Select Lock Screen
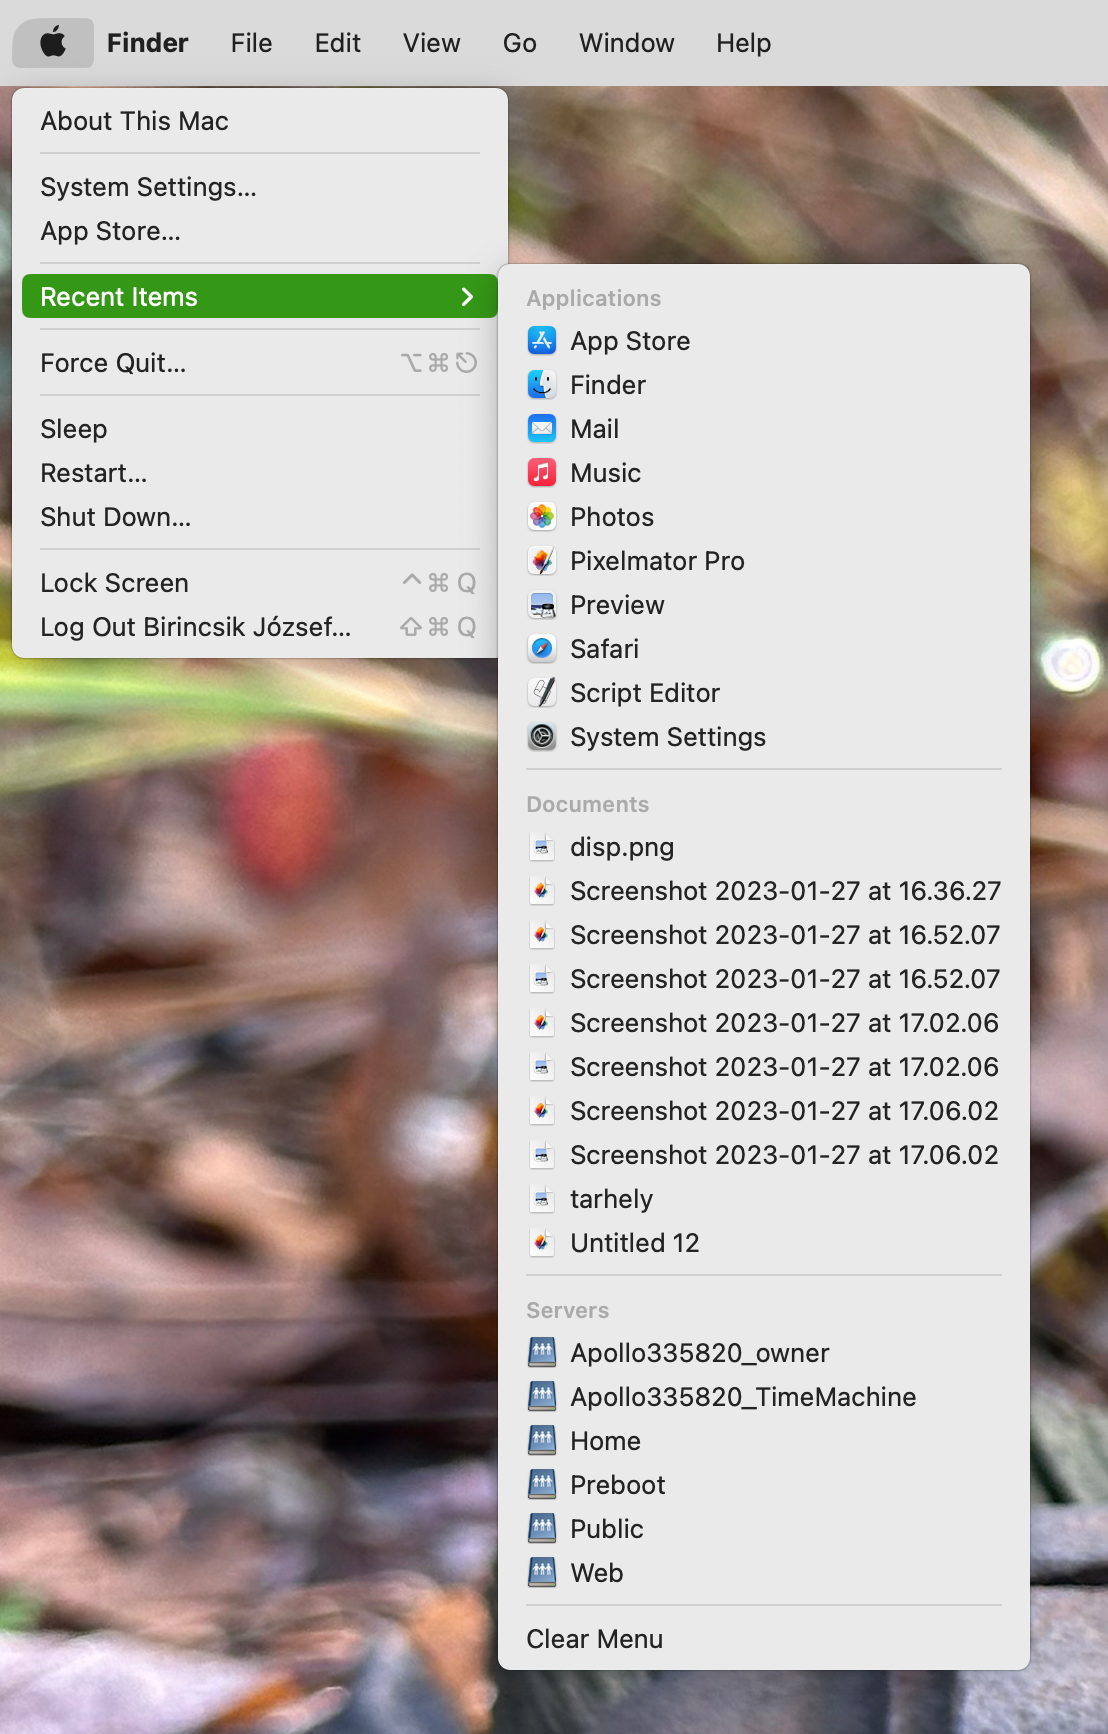Viewport: 1108px width, 1734px height. (x=260, y=583)
